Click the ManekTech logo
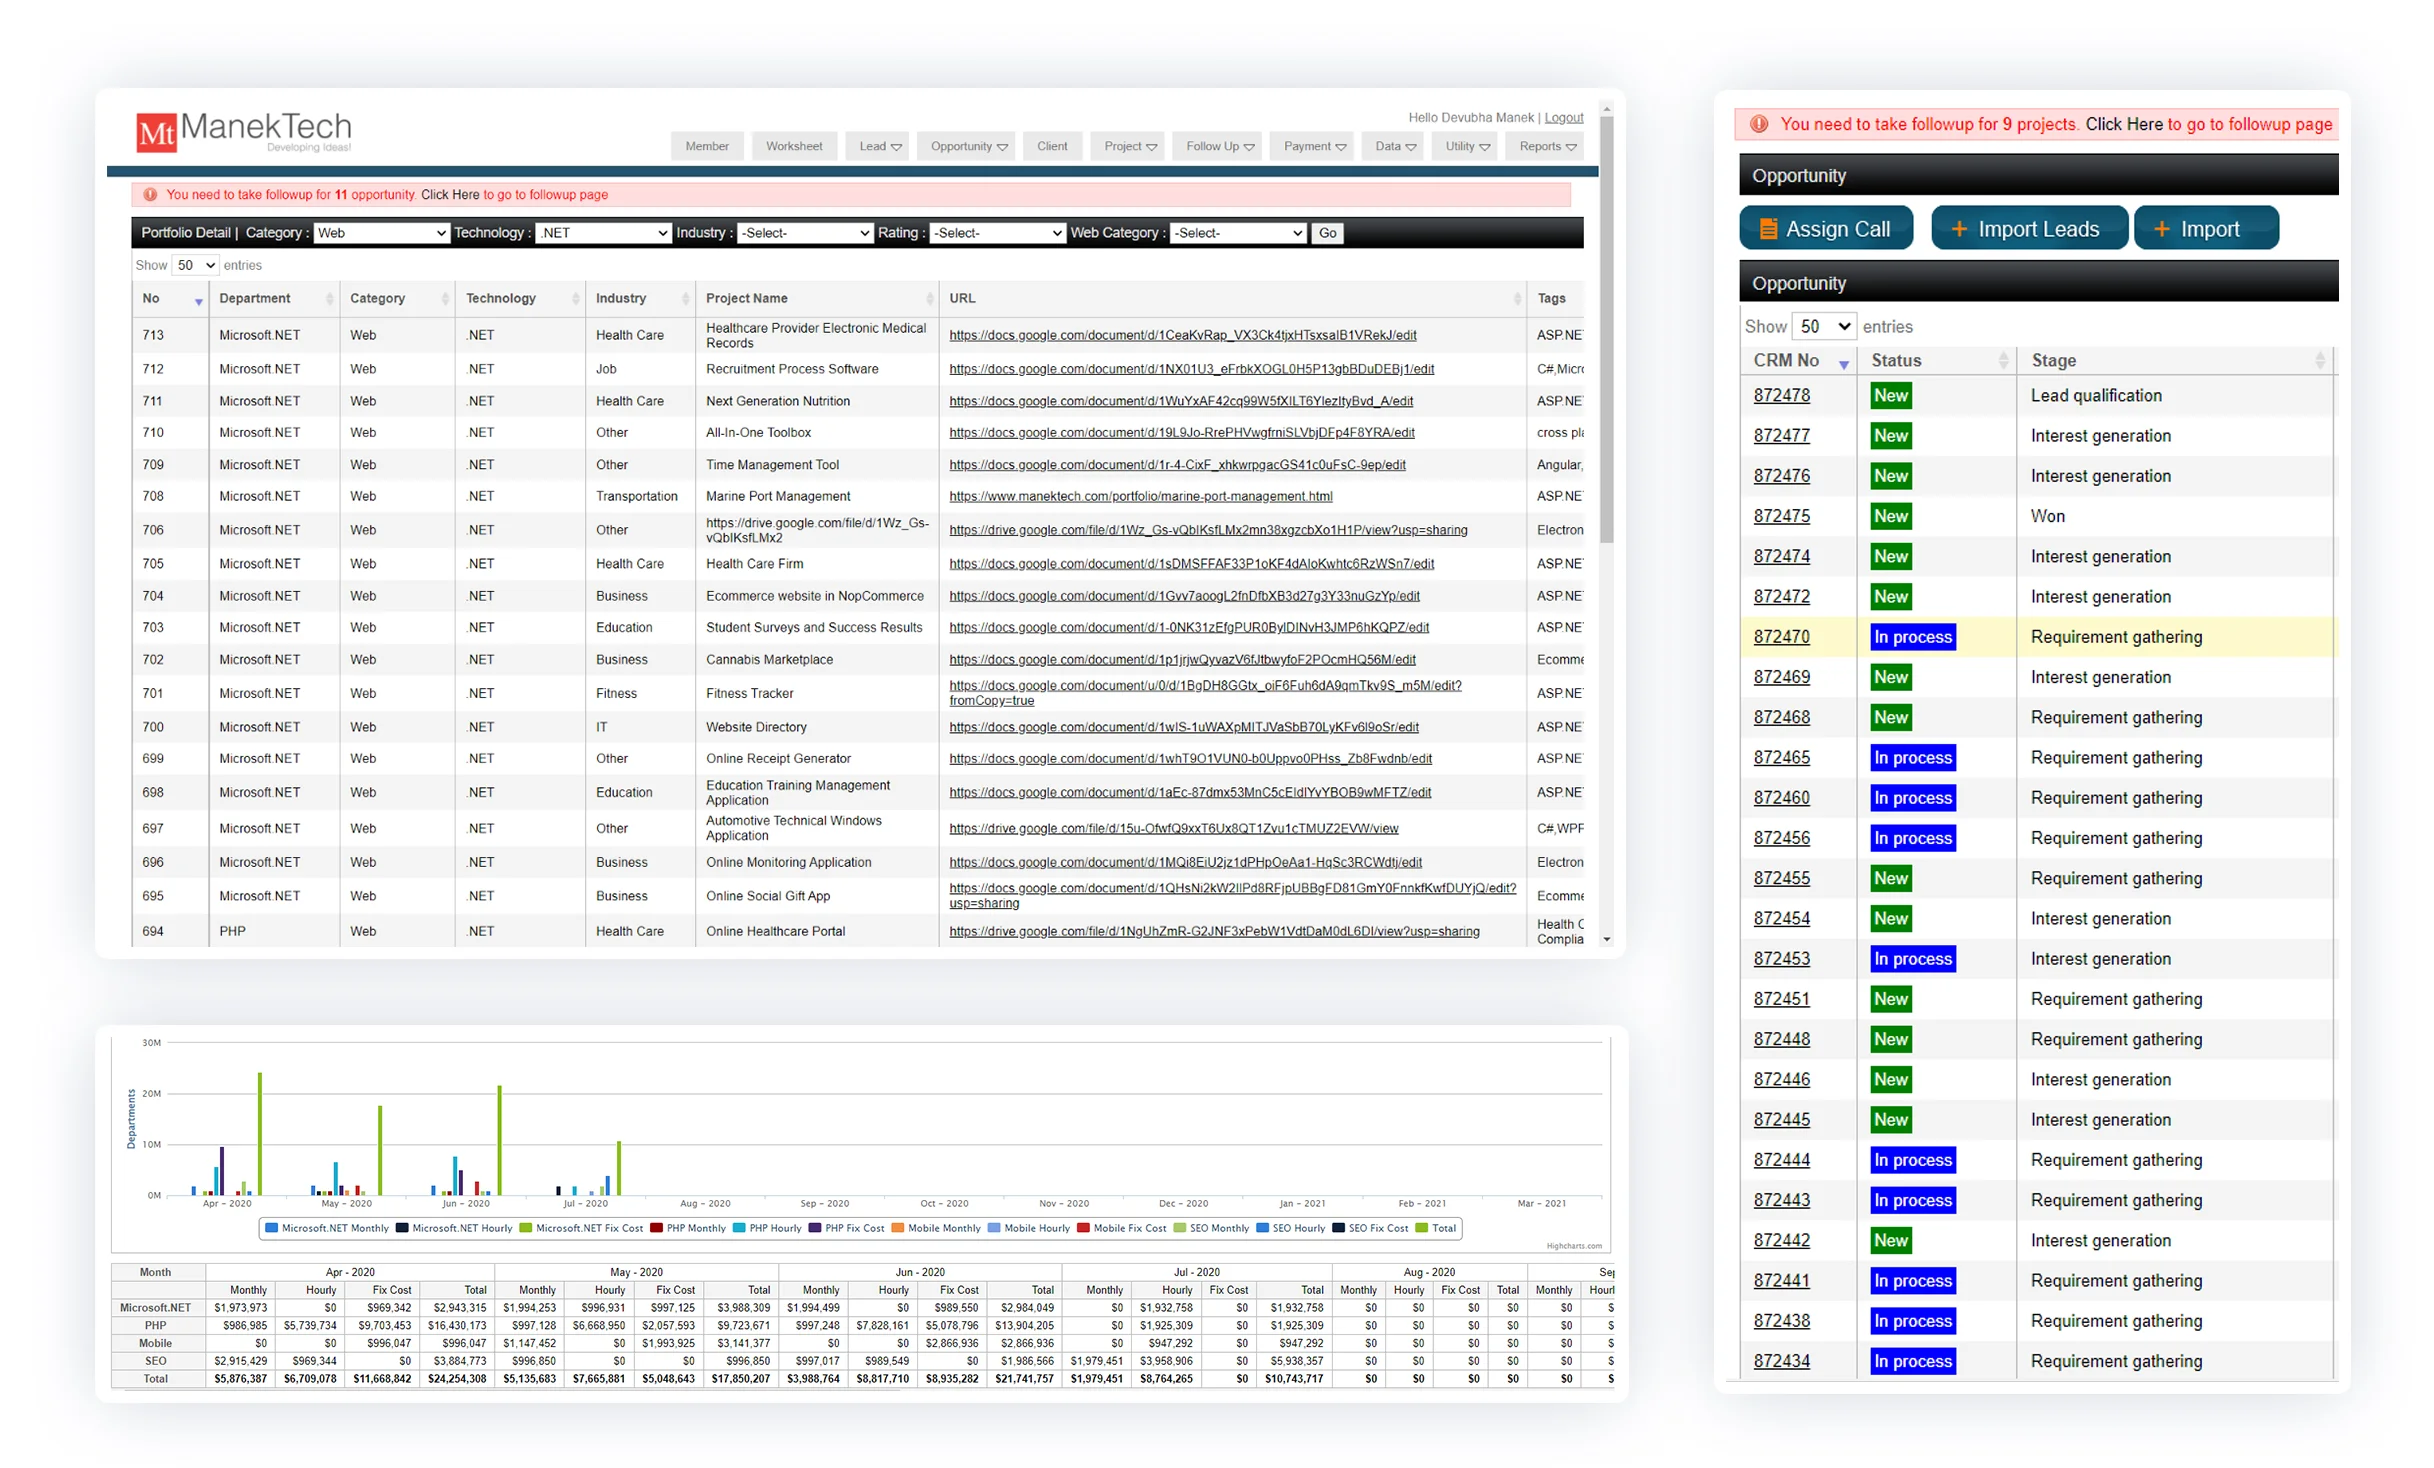Image resolution: width=2434 pixels, height=1468 pixels. pos(244,132)
